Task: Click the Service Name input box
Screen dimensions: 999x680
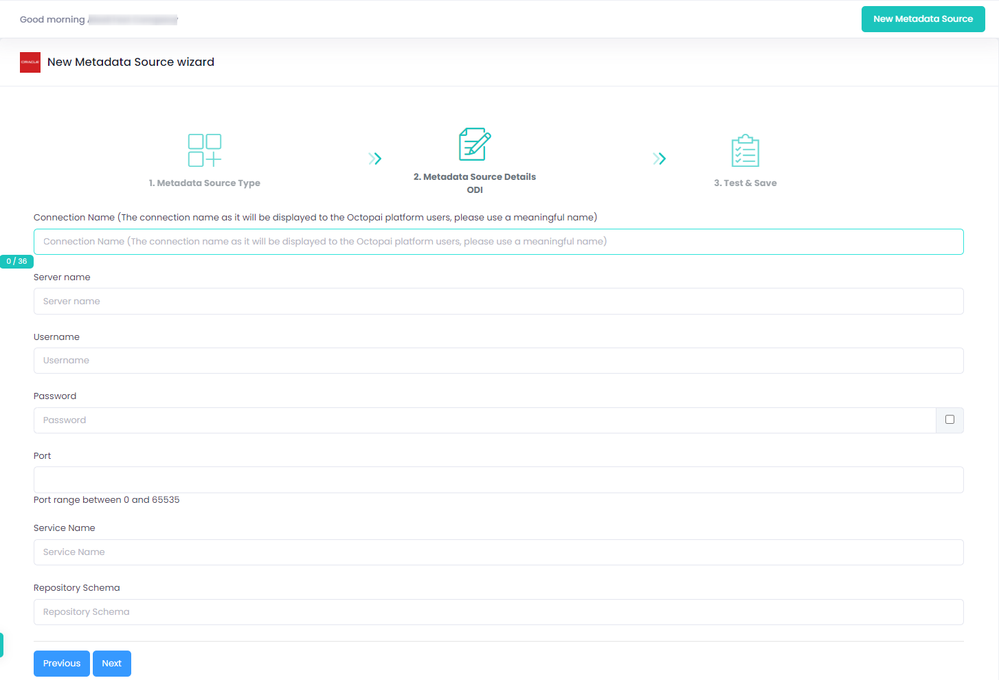Action: click(x=498, y=552)
